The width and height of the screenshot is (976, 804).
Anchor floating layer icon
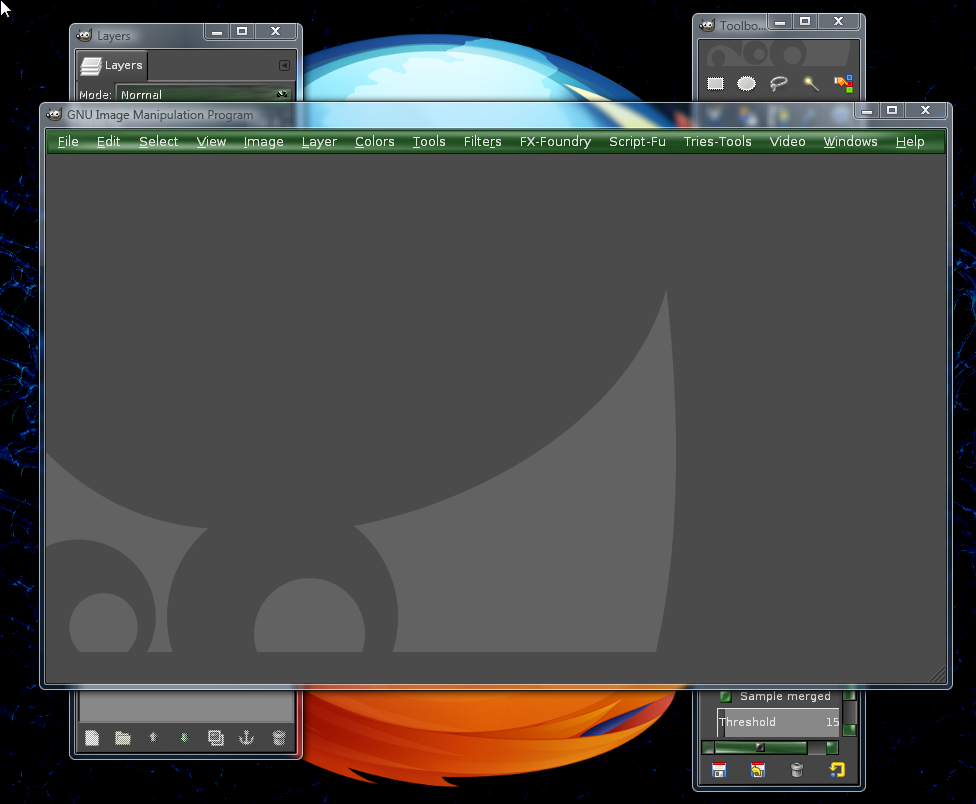coord(246,738)
